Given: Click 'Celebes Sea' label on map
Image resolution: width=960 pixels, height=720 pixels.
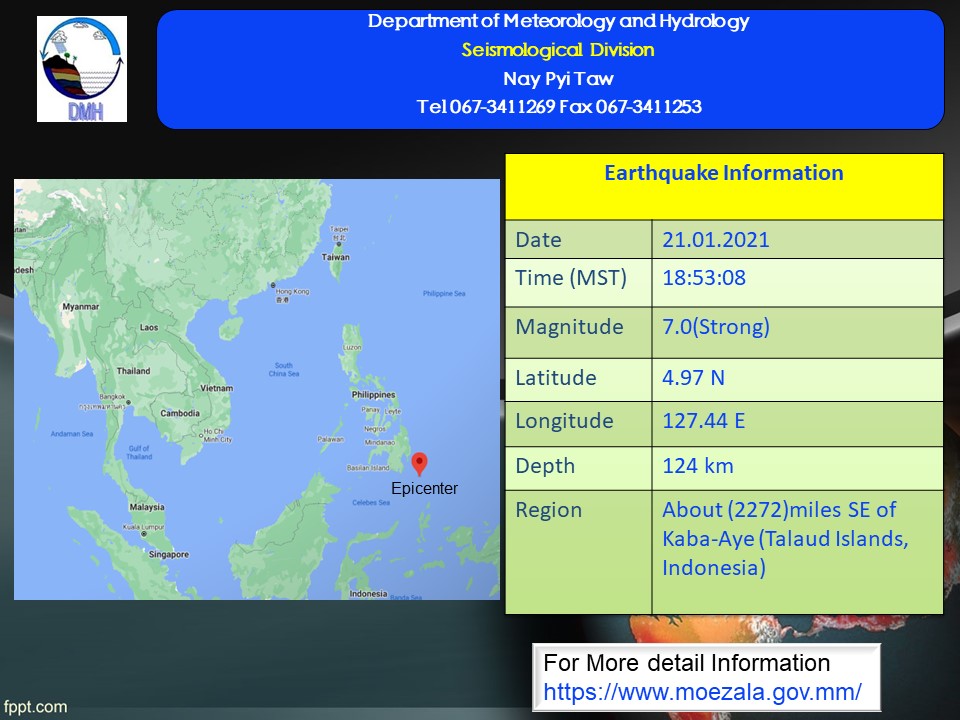Looking at the screenshot, I should pyautogui.click(x=371, y=503).
